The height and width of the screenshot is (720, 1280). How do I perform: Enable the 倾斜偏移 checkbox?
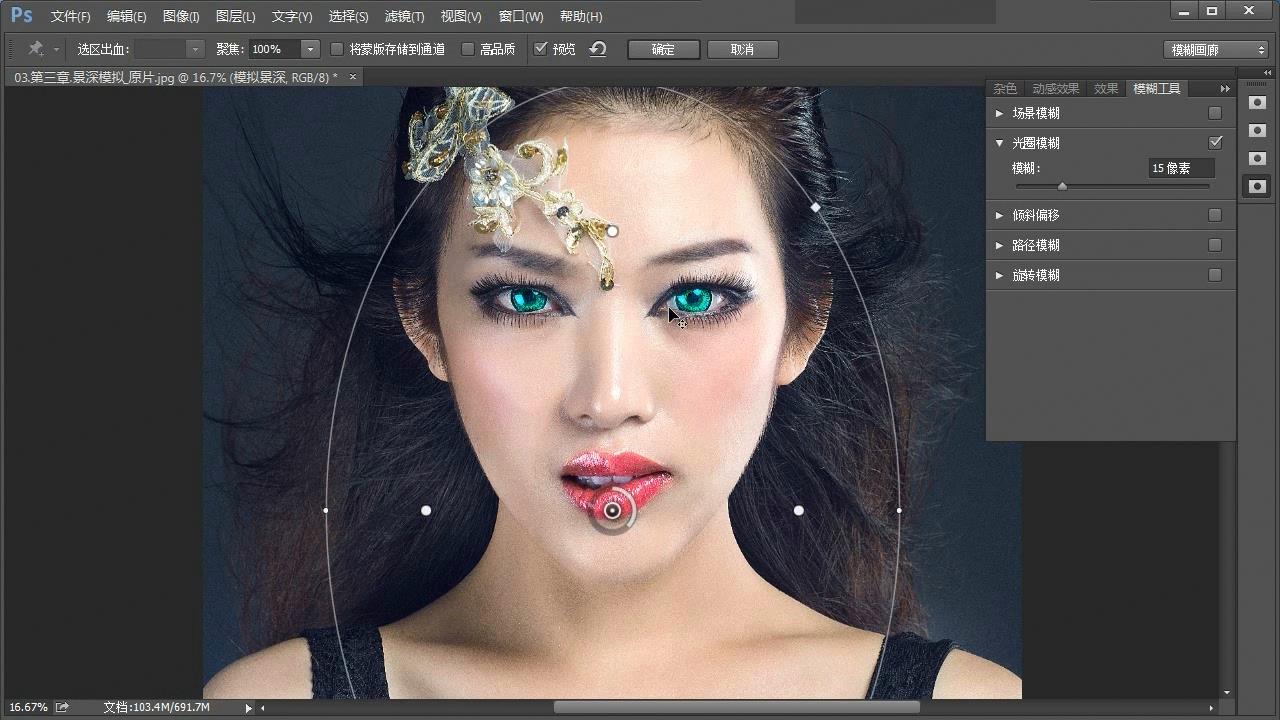1215,215
